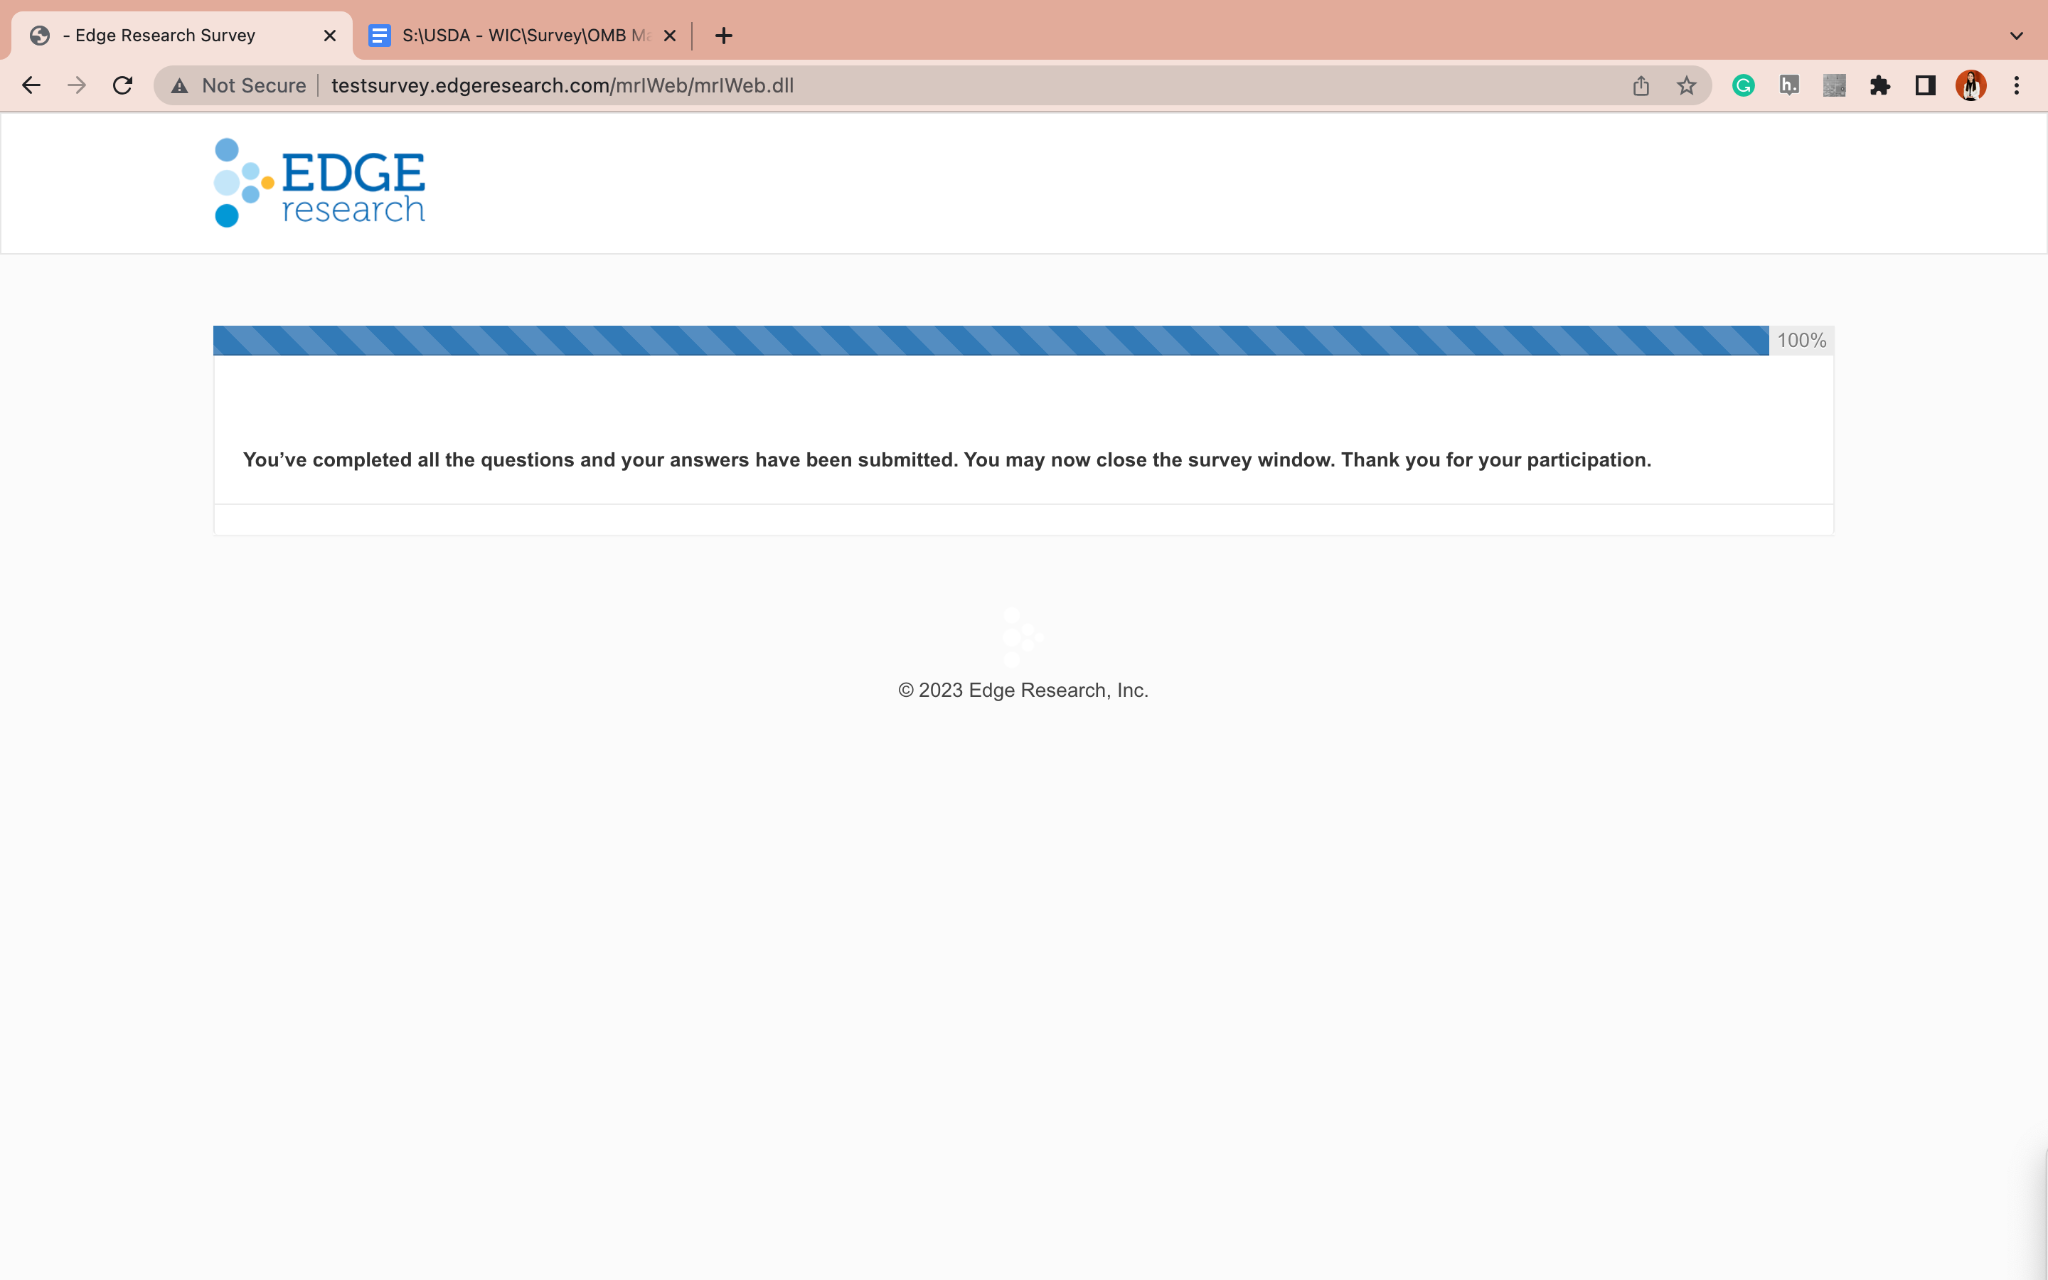Image resolution: width=2048 pixels, height=1280 pixels.
Task: Open Chrome three-dot menu
Action: pyautogui.click(x=2016, y=86)
